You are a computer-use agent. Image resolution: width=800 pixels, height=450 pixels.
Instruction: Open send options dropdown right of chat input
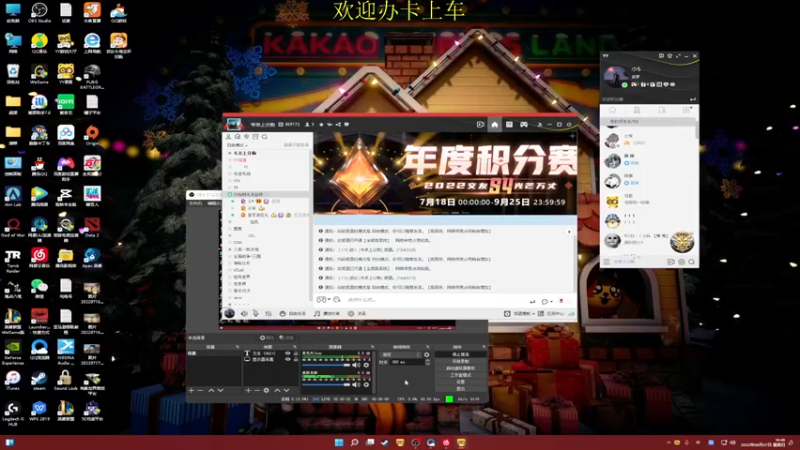(552, 302)
